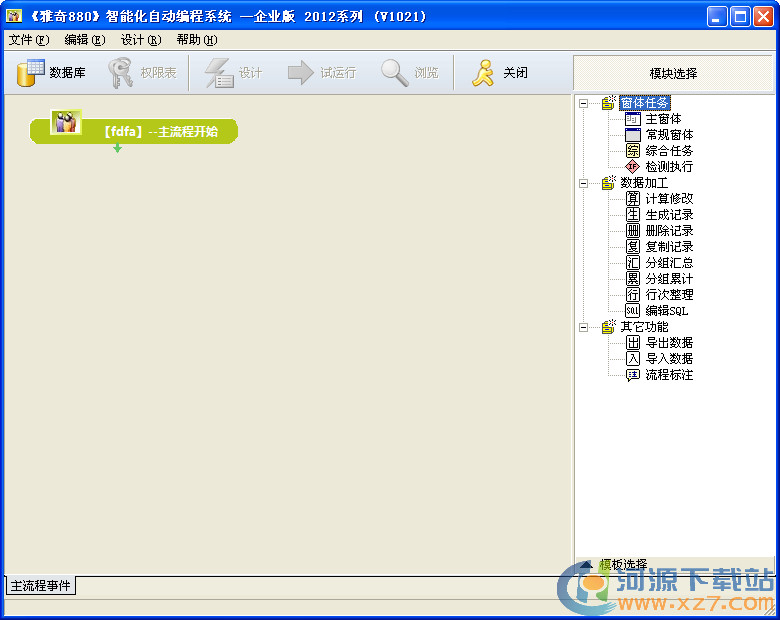Click the 生成记录 icon
Screen dimensions: 780x620
tap(633, 214)
